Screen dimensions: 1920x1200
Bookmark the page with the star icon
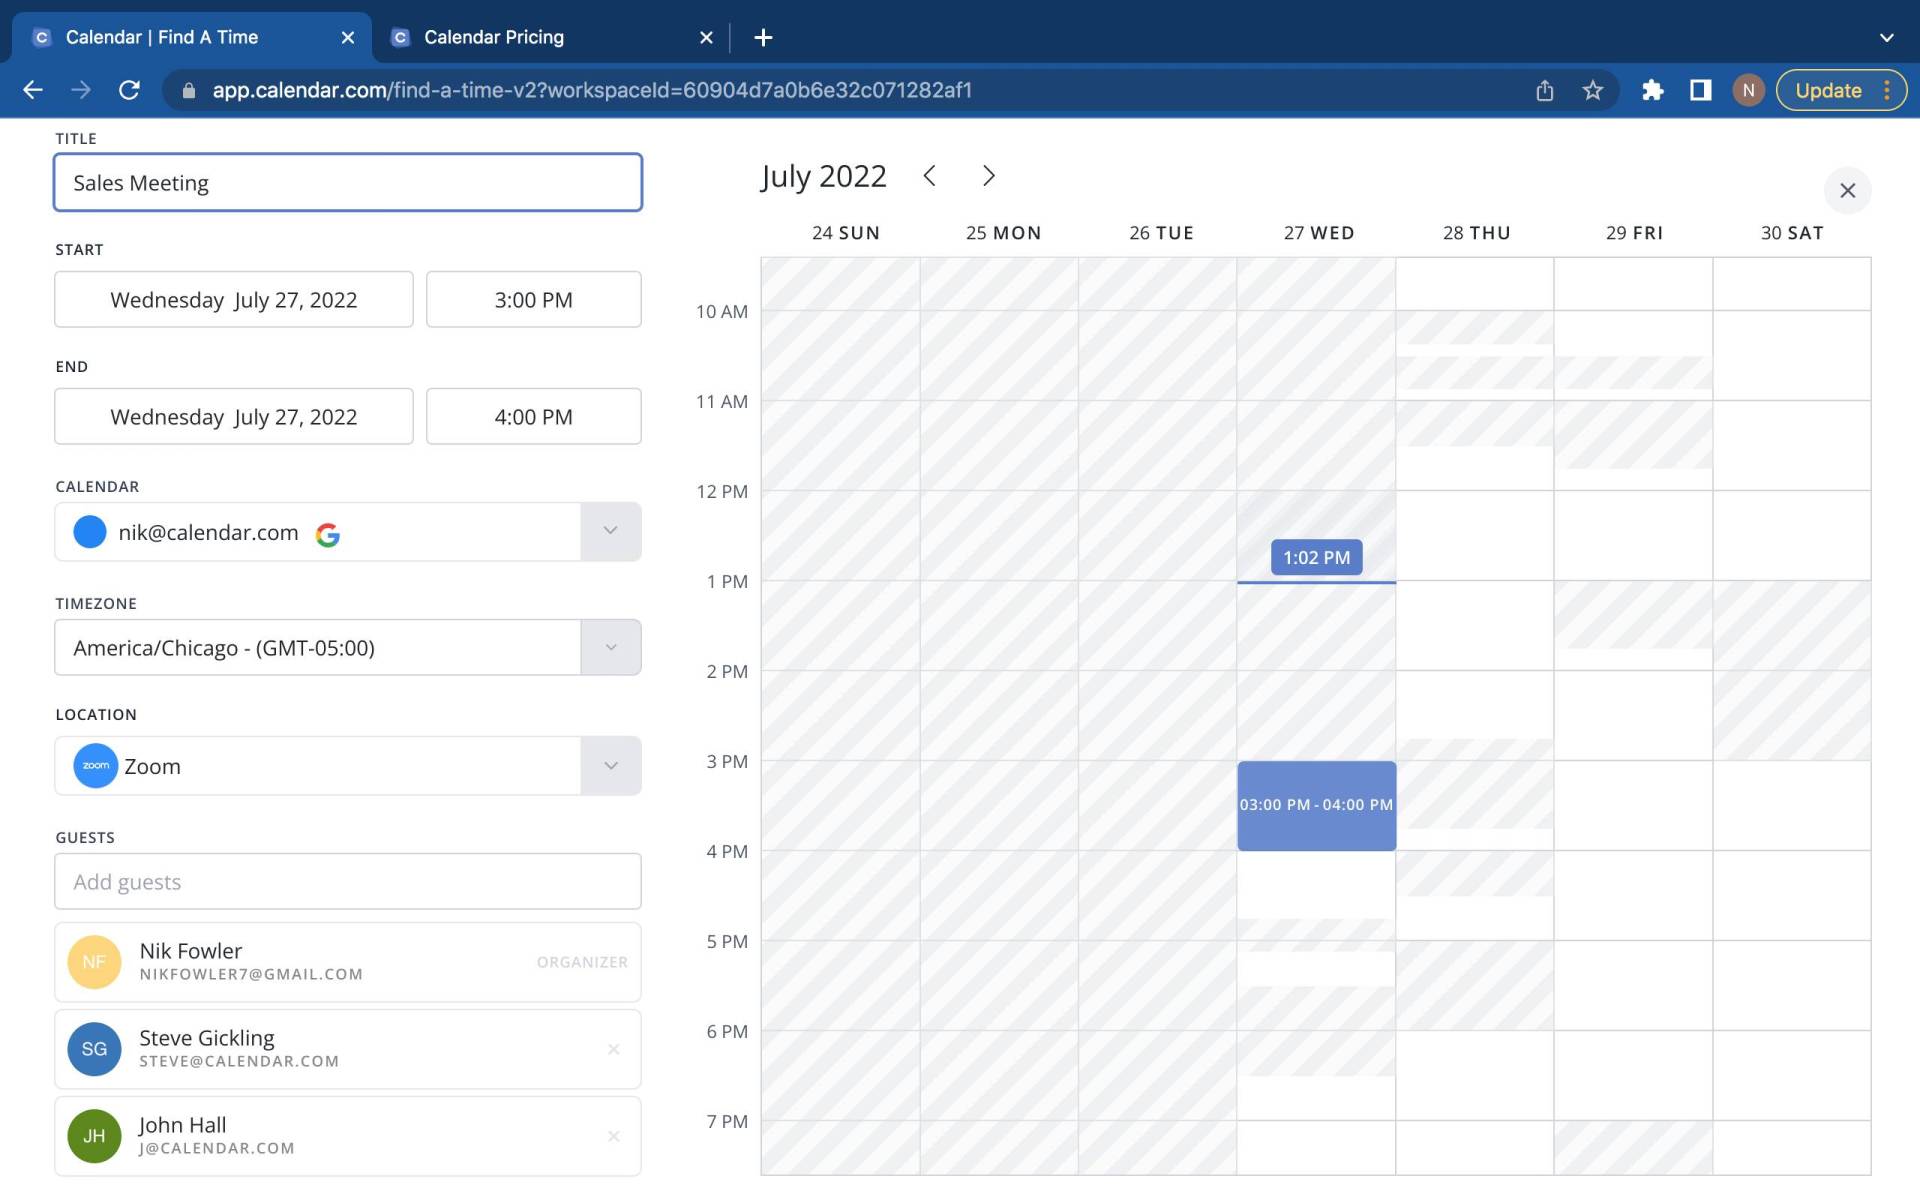click(1592, 90)
